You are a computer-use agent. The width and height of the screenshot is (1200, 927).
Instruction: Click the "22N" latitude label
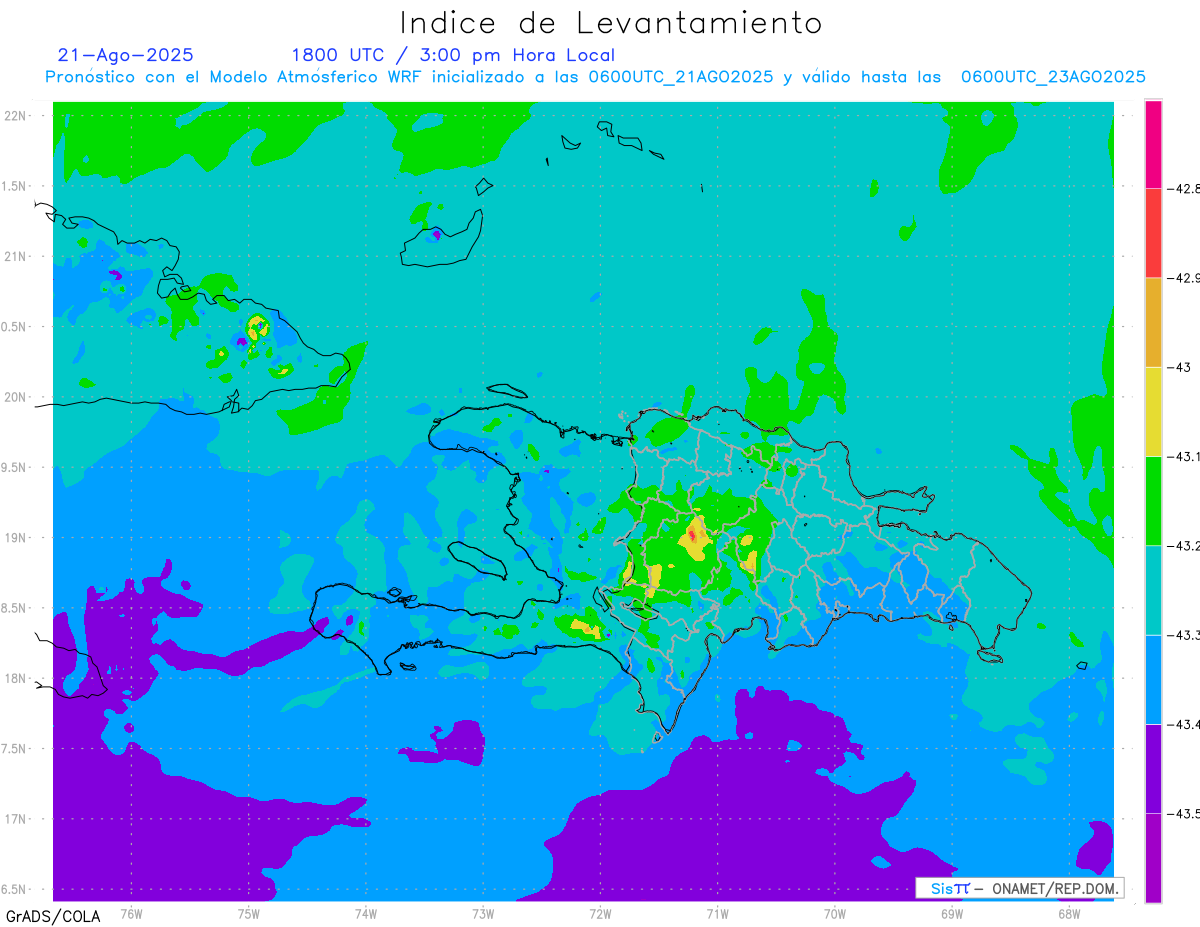point(16,115)
